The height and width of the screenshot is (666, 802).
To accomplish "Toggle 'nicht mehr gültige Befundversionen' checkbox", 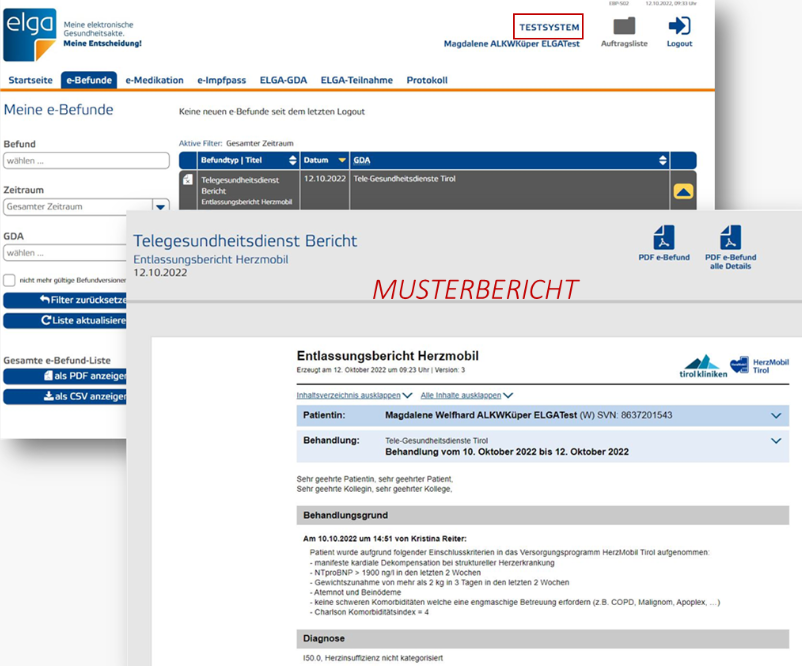I will pos(9,280).
